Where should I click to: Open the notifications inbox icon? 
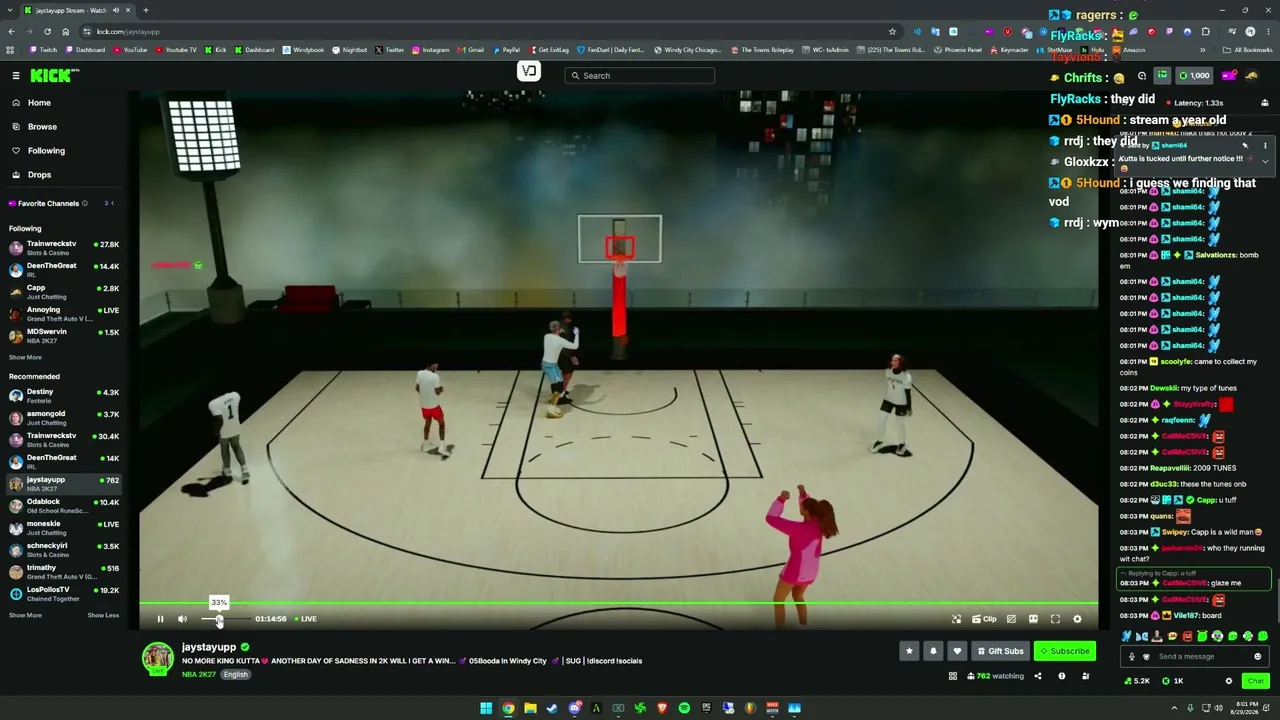pyautogui.click(x=1229, y=76)
